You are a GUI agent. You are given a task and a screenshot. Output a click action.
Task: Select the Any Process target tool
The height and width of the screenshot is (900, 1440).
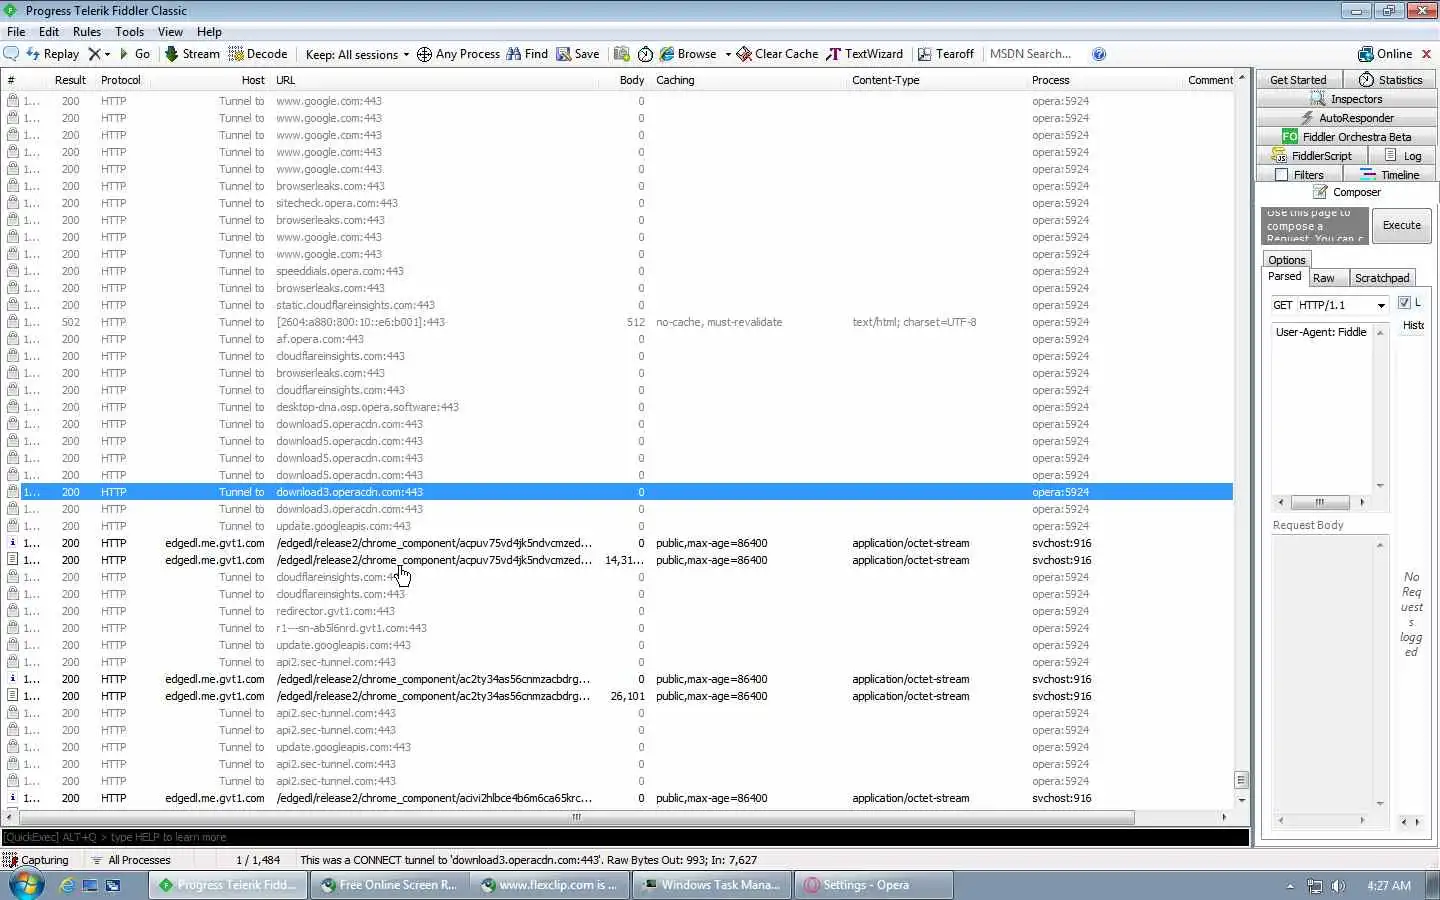click(458, 54)
